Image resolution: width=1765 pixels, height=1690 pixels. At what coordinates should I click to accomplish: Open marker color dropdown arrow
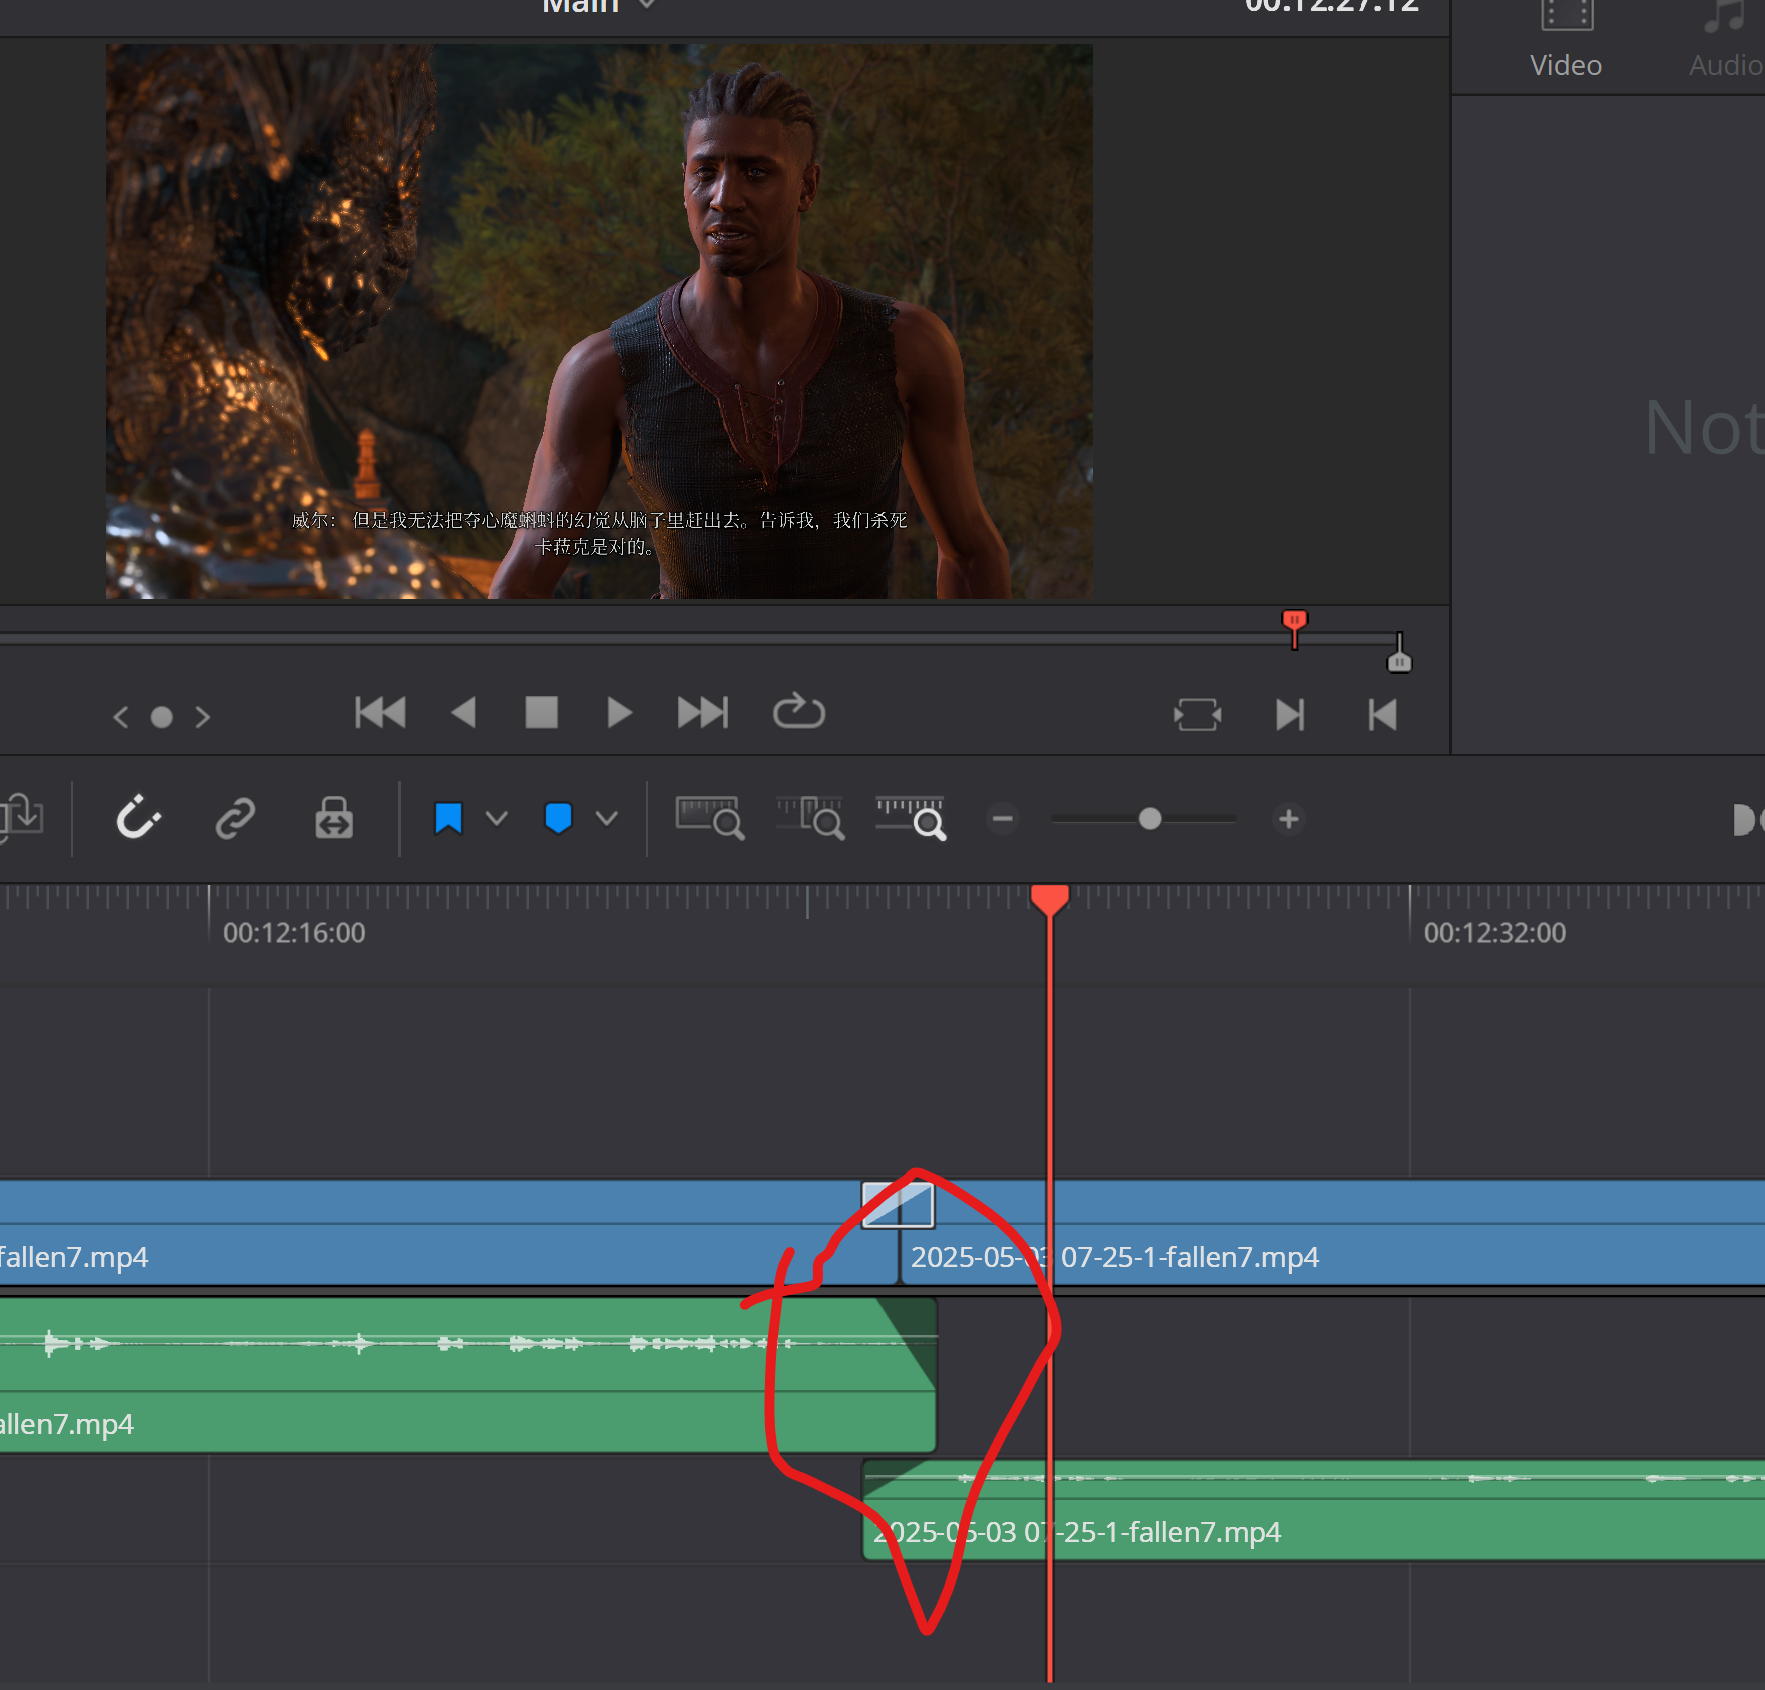coord(606,819)
